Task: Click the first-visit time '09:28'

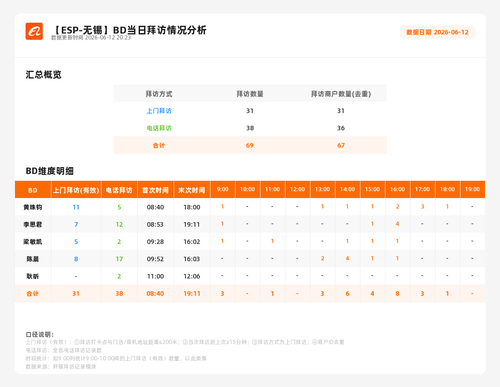Action: pyautogui.click(x=155, y=242)
